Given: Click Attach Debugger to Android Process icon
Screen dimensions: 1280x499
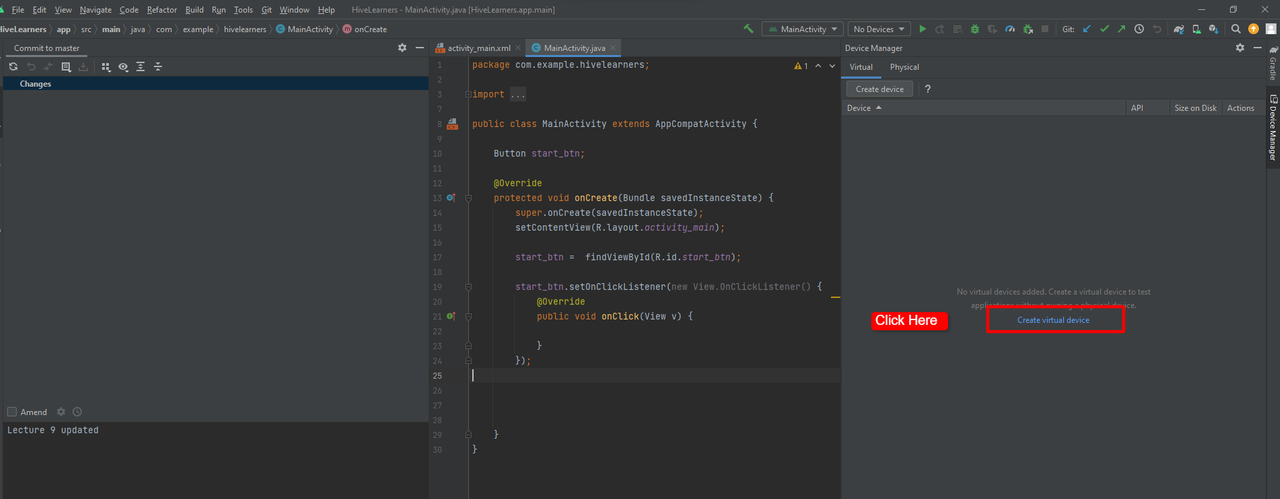Looking at the screenshot, I should click(1028, 29).
